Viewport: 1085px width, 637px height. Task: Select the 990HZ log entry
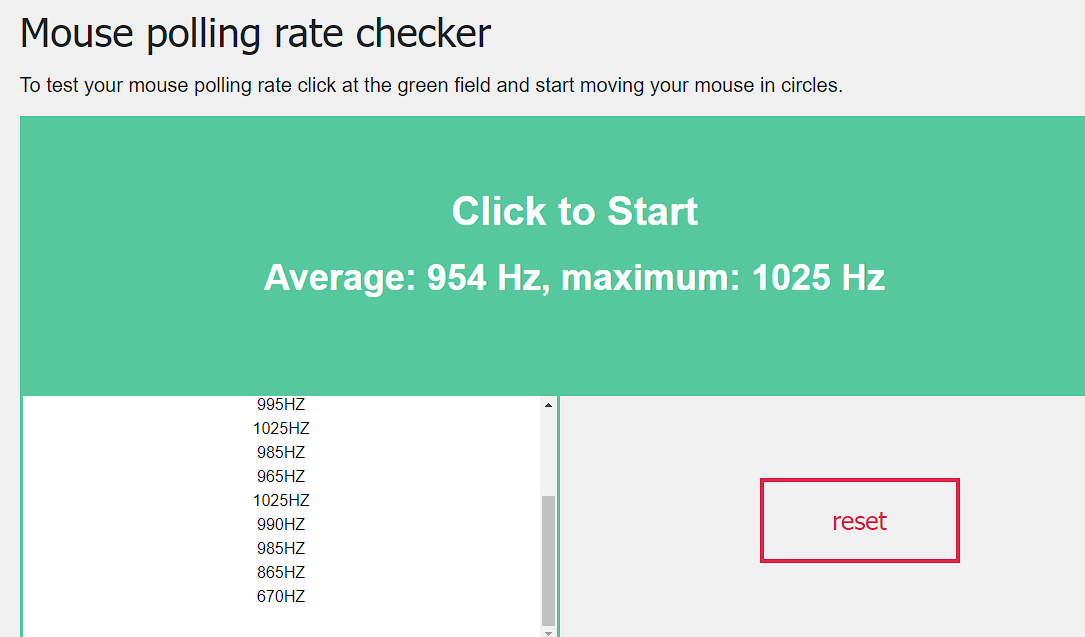click(281, 524)
